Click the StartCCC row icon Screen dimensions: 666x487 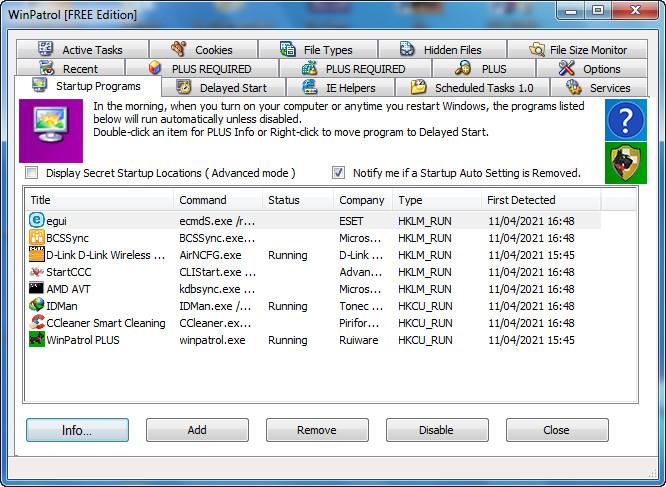[37, 271]
